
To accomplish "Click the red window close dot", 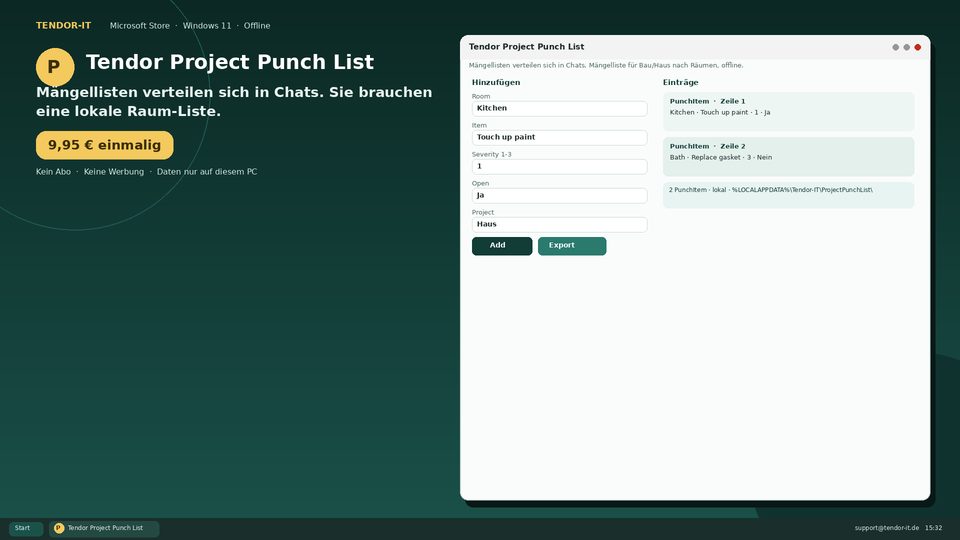I will click(x=917, y=47).
